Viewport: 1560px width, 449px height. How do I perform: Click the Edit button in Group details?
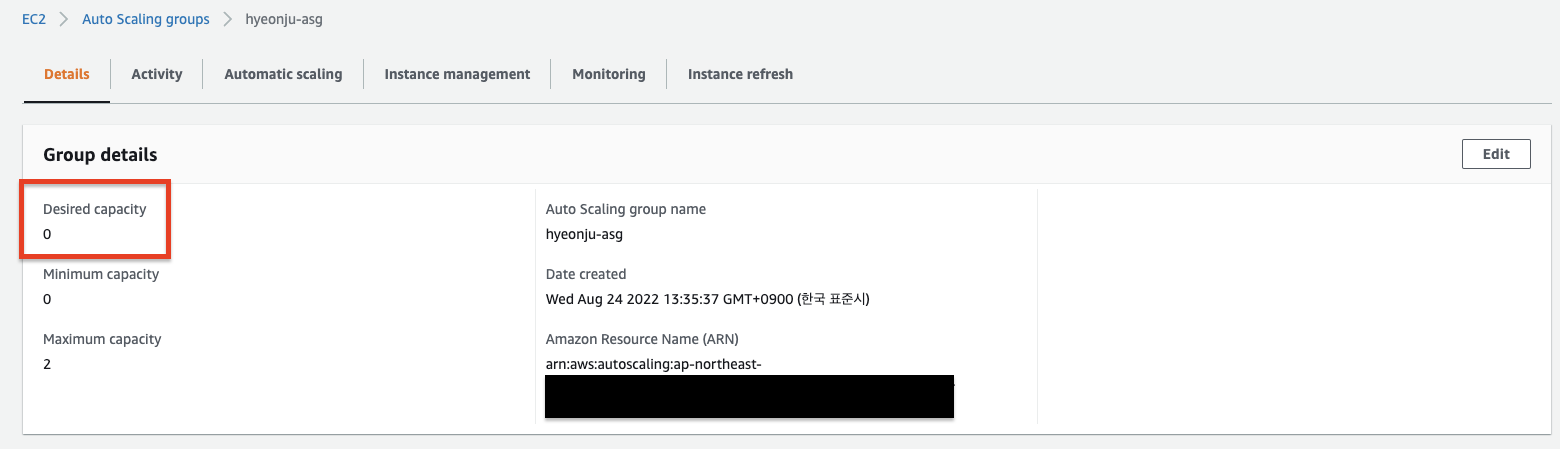[x=1496, y=154]
